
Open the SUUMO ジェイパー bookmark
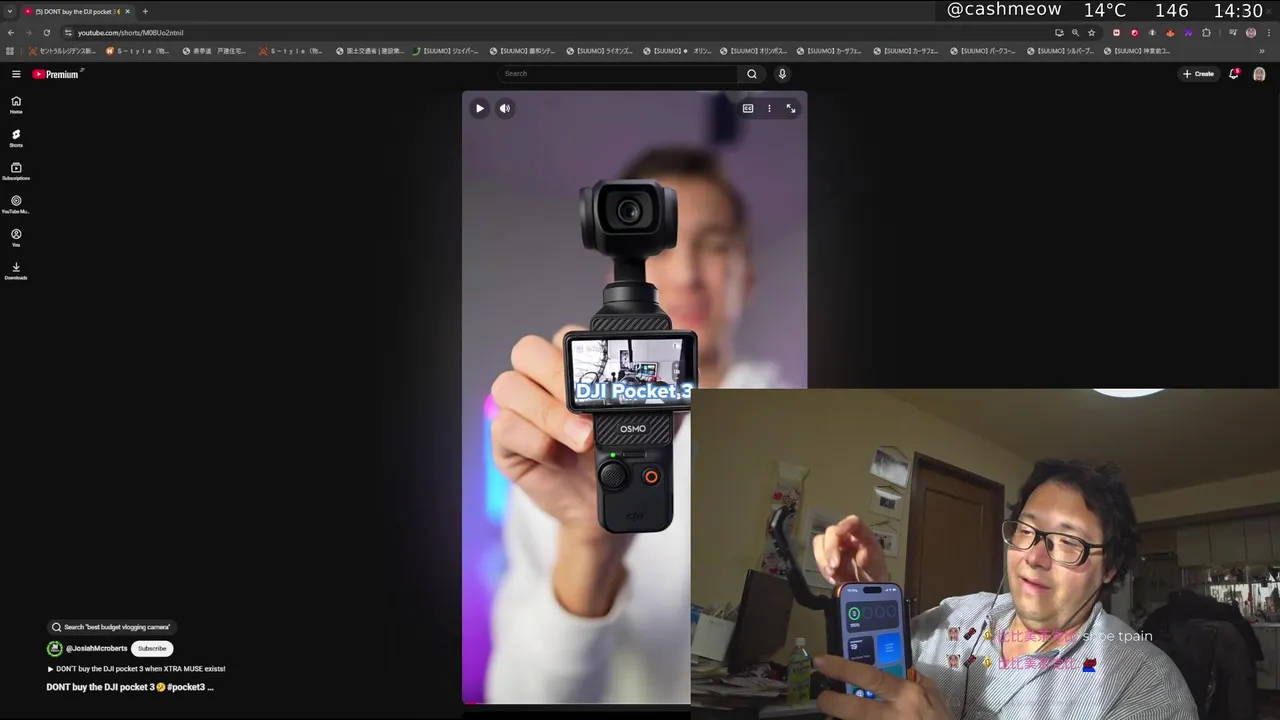coord(446,51)
